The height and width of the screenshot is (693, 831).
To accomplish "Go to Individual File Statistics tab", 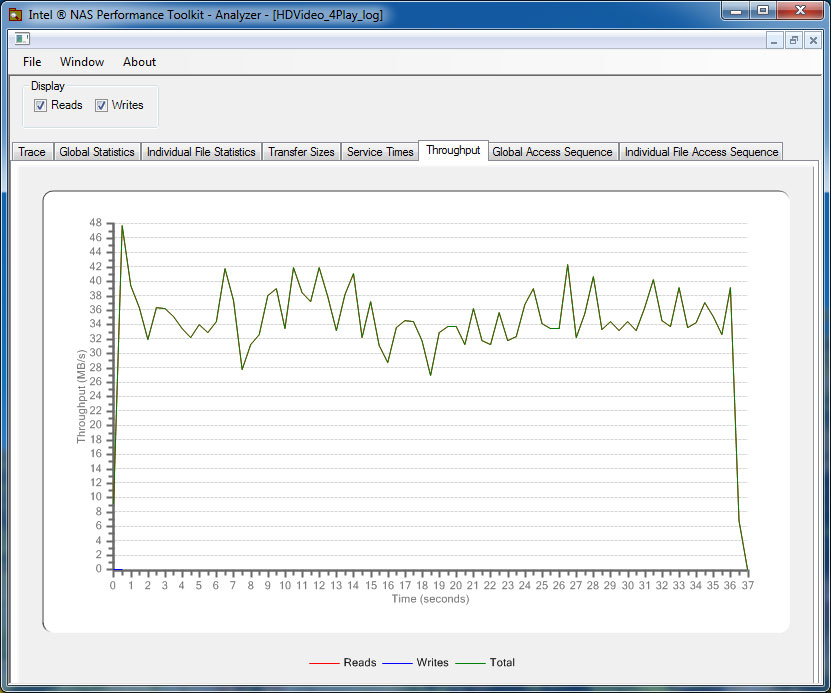I will click(x=201, y=152).
